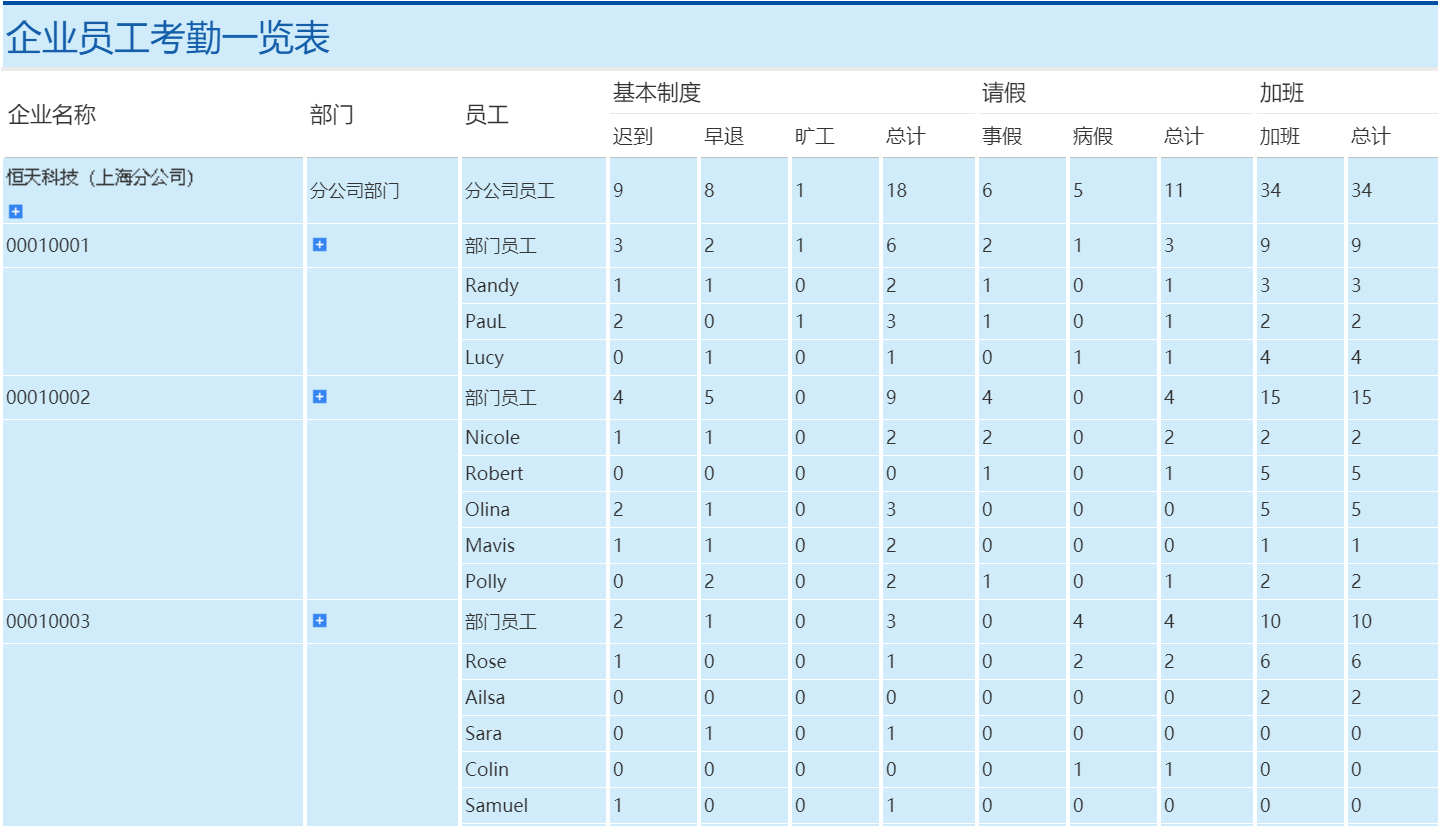The height and width of the screenshot is (826, 1438).
Task: Expand department 00010002 with its plus icon
Action: coord(320,397)
